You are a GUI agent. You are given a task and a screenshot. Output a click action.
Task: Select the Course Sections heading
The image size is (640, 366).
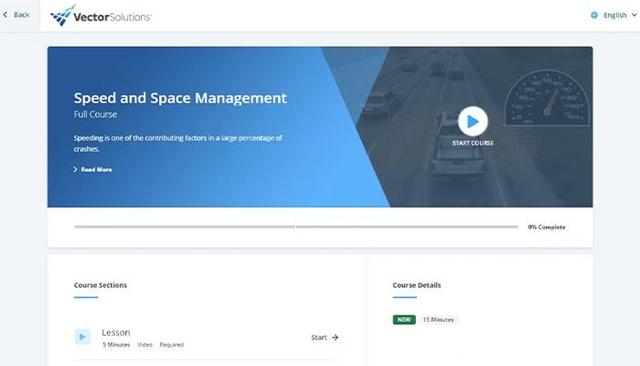(100, 285)
